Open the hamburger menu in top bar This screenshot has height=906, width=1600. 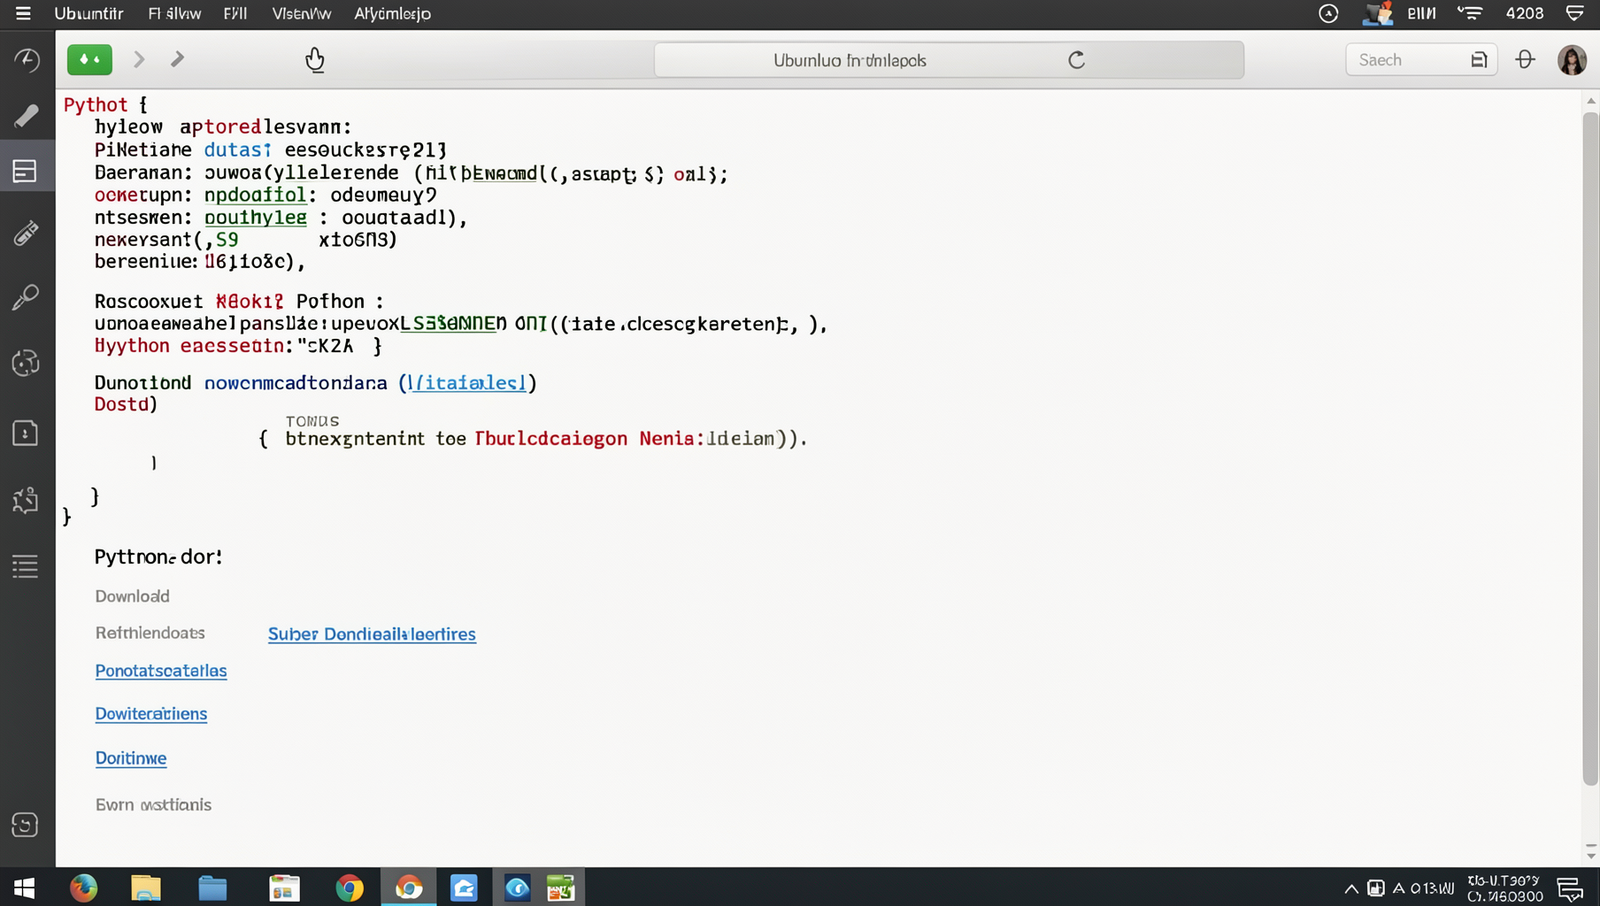[x=23, y=13]
